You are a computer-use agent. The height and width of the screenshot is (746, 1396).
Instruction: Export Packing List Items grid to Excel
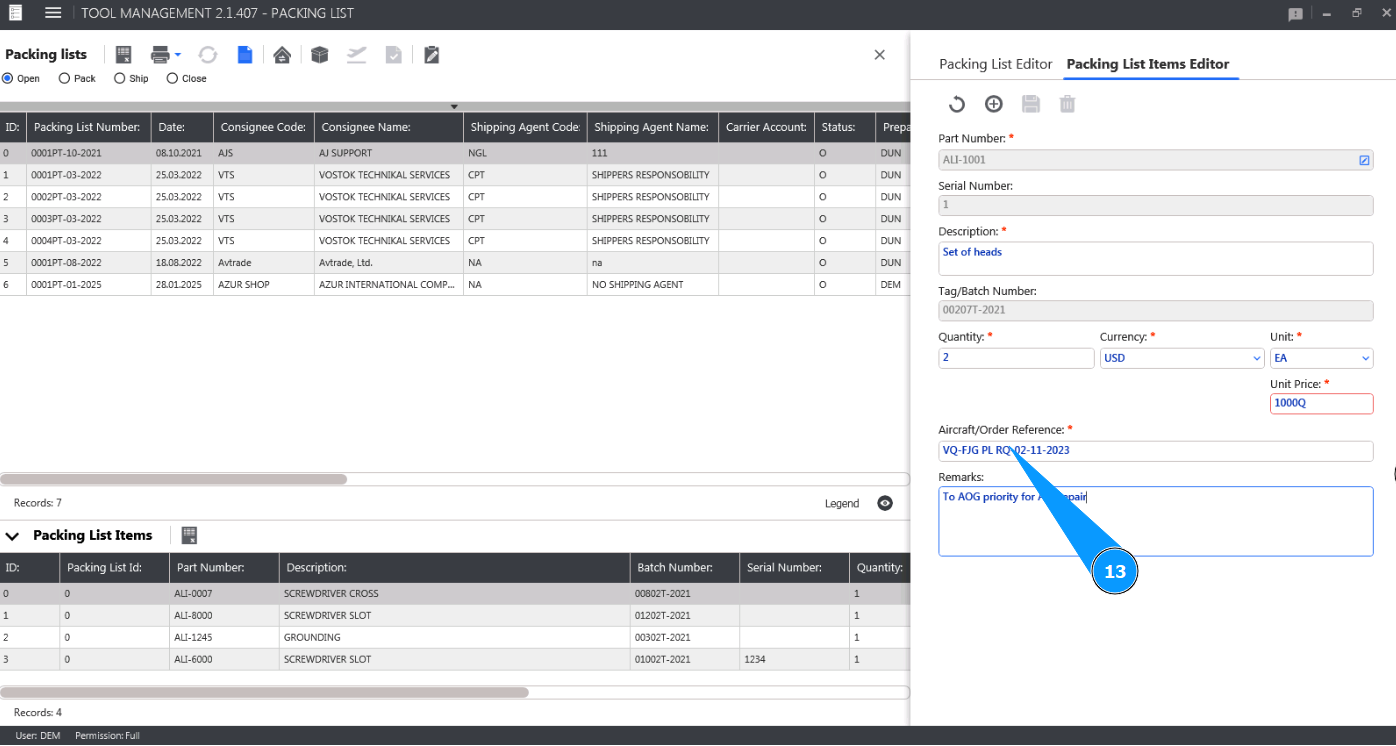189,535
